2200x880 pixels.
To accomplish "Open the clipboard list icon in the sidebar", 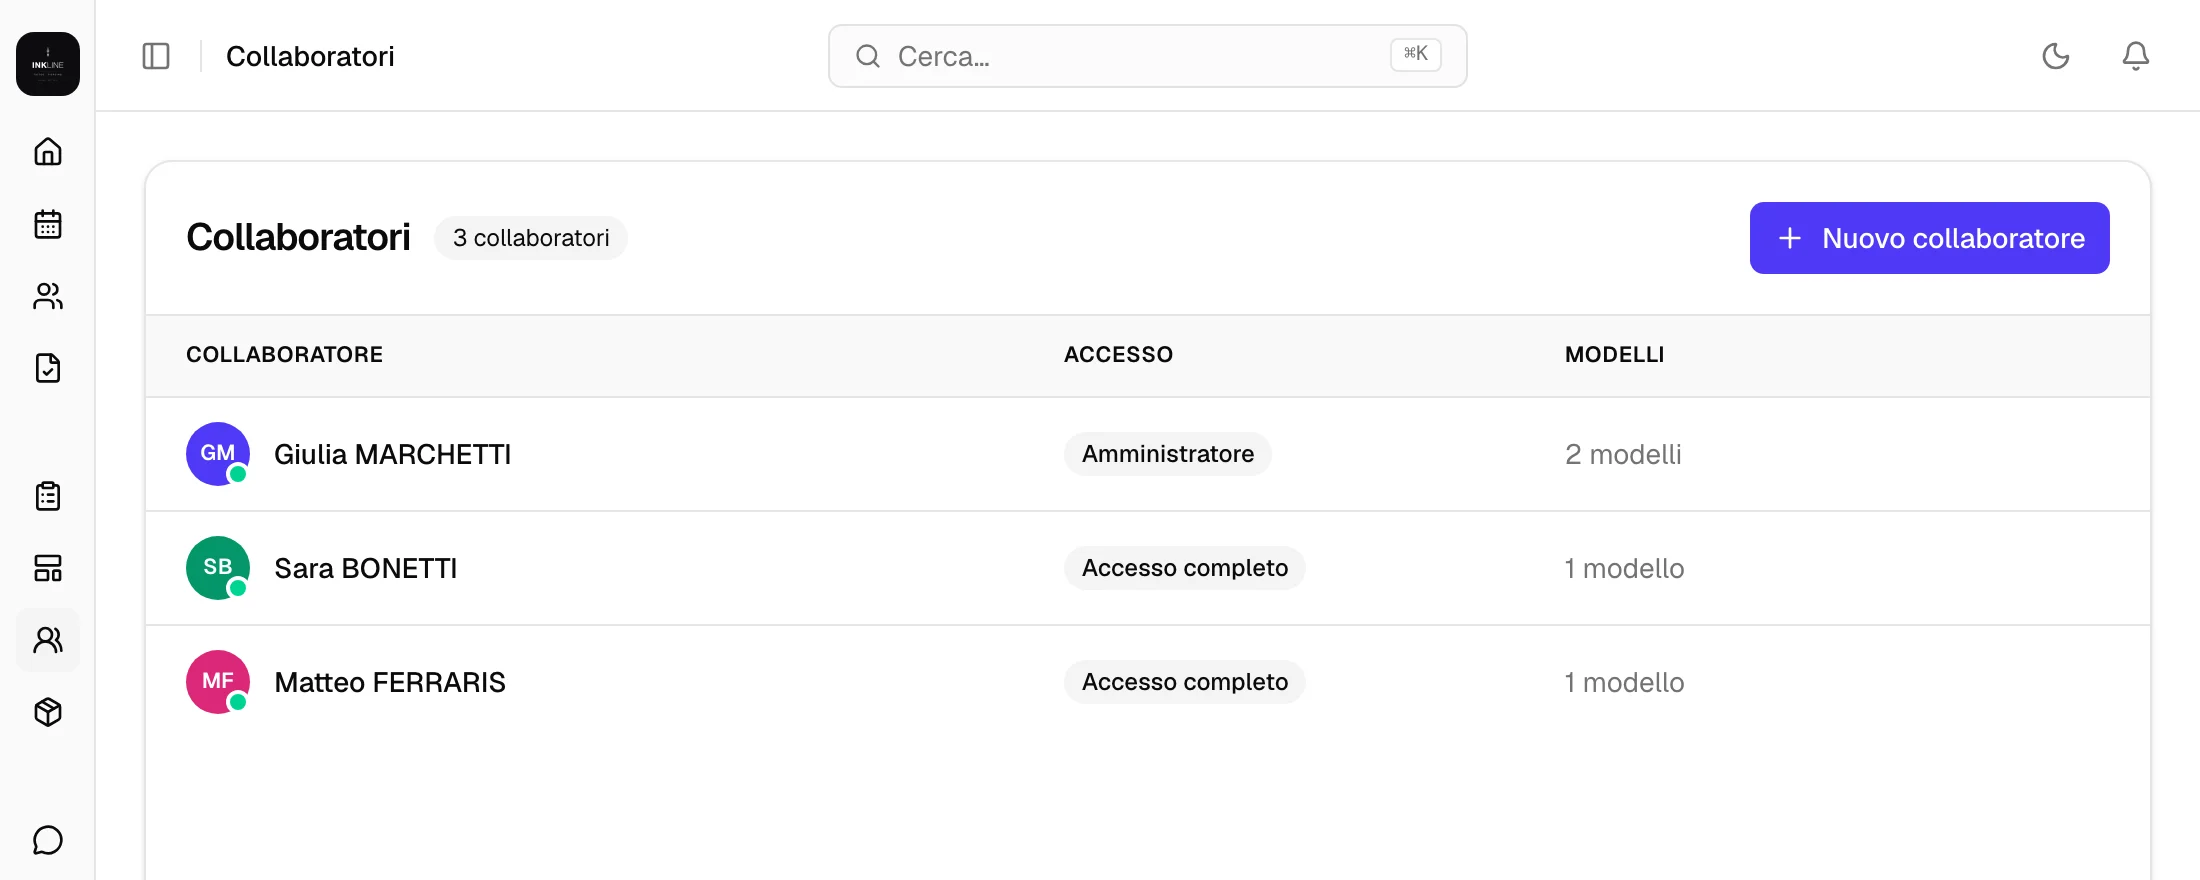I will pyautogui.click(x=48, y=496).
